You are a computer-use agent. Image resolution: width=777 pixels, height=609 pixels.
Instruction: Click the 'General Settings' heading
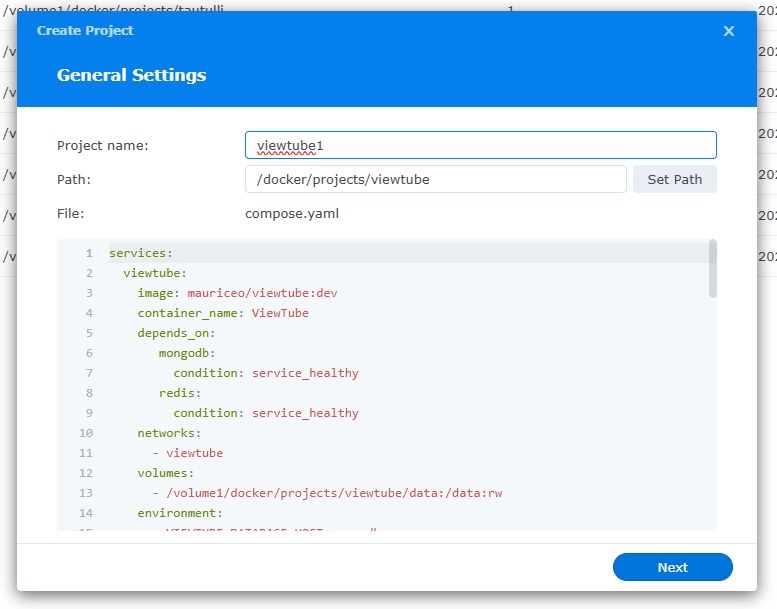click(131, 75)
